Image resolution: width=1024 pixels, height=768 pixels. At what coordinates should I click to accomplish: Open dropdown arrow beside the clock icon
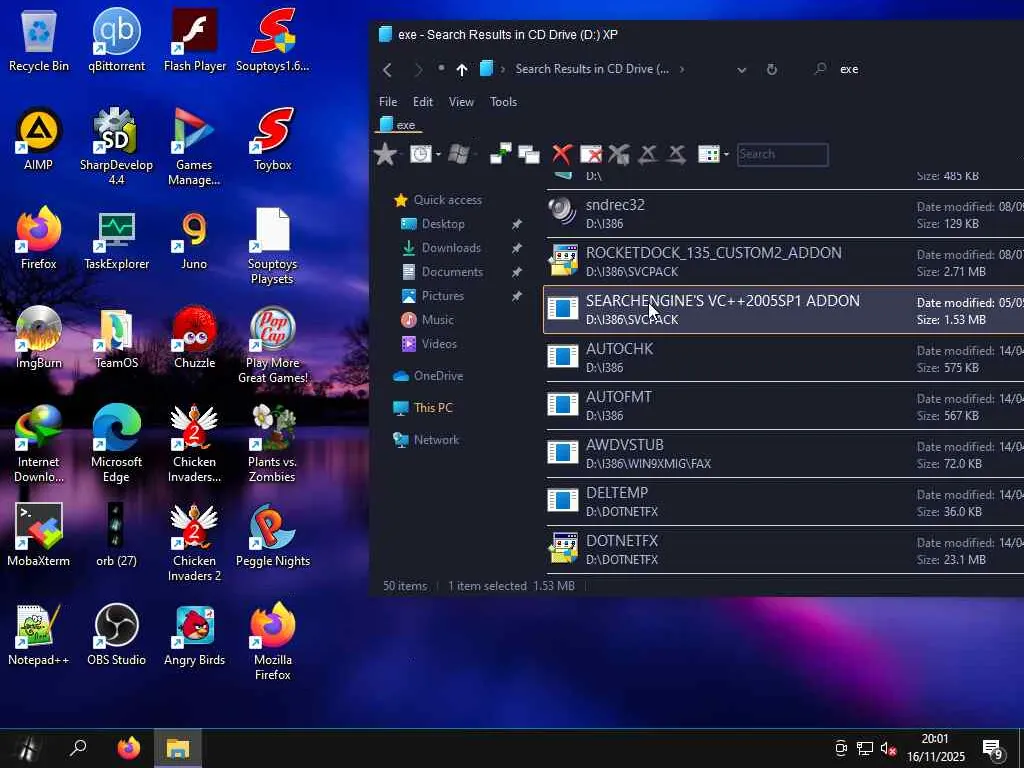pos(438,155)
